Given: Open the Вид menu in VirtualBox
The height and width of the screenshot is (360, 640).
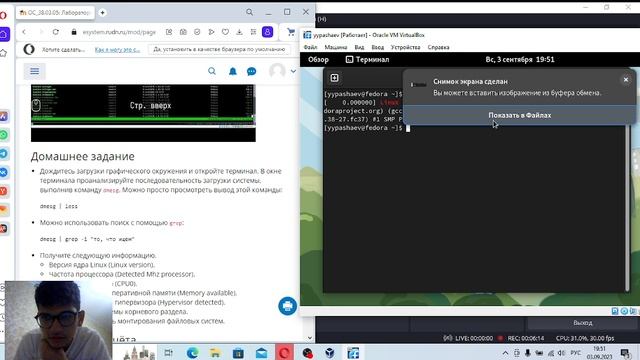Looking at the screenshot, I should tap(359, 47).
